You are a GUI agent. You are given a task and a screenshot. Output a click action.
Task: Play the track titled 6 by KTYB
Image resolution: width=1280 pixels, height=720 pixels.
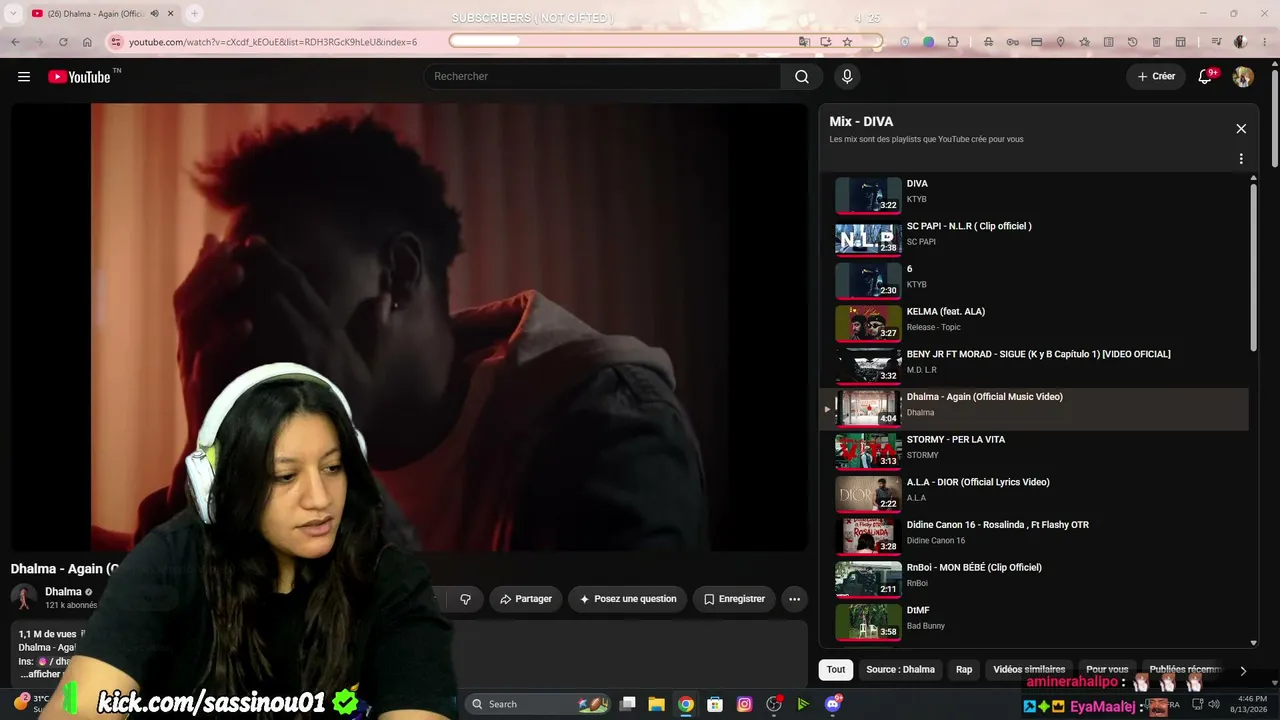1034,280
